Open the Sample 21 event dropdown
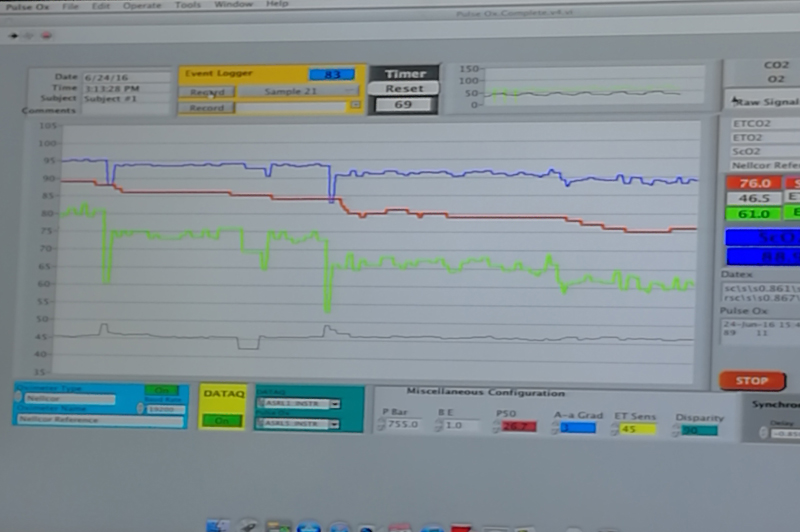The width and height of the screenshot is (800, 532). click(298, 91)
